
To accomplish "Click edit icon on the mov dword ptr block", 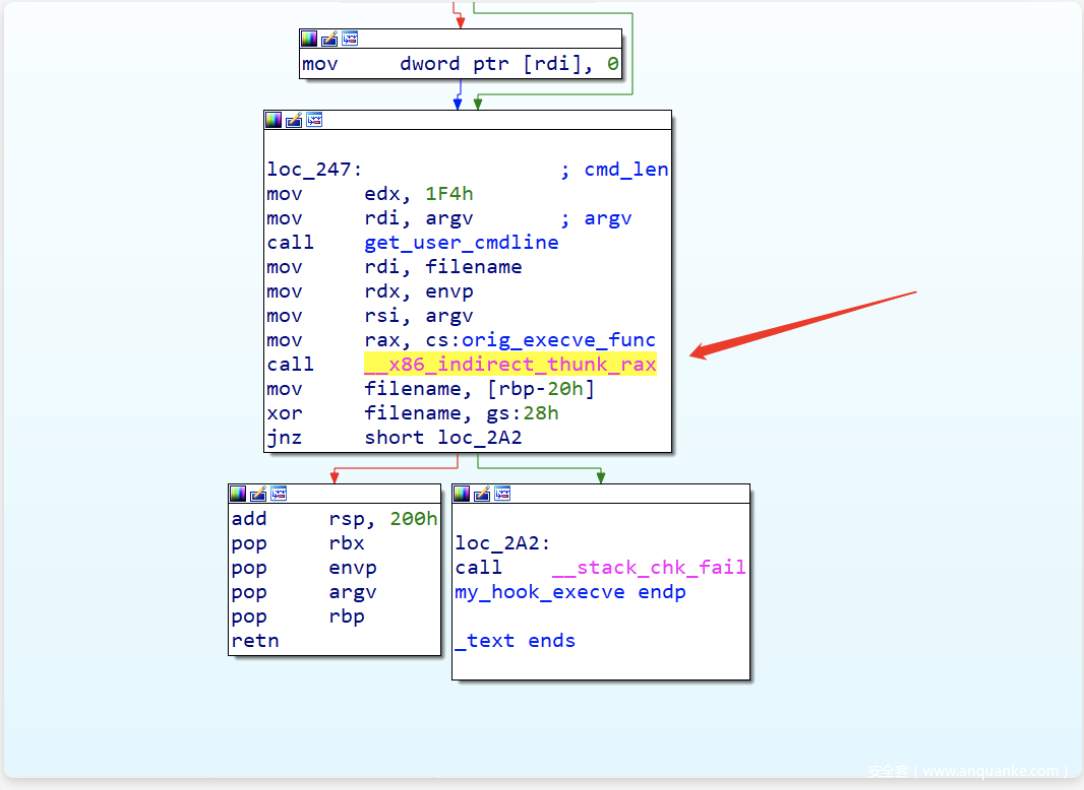I will click(x=330, y=39).
